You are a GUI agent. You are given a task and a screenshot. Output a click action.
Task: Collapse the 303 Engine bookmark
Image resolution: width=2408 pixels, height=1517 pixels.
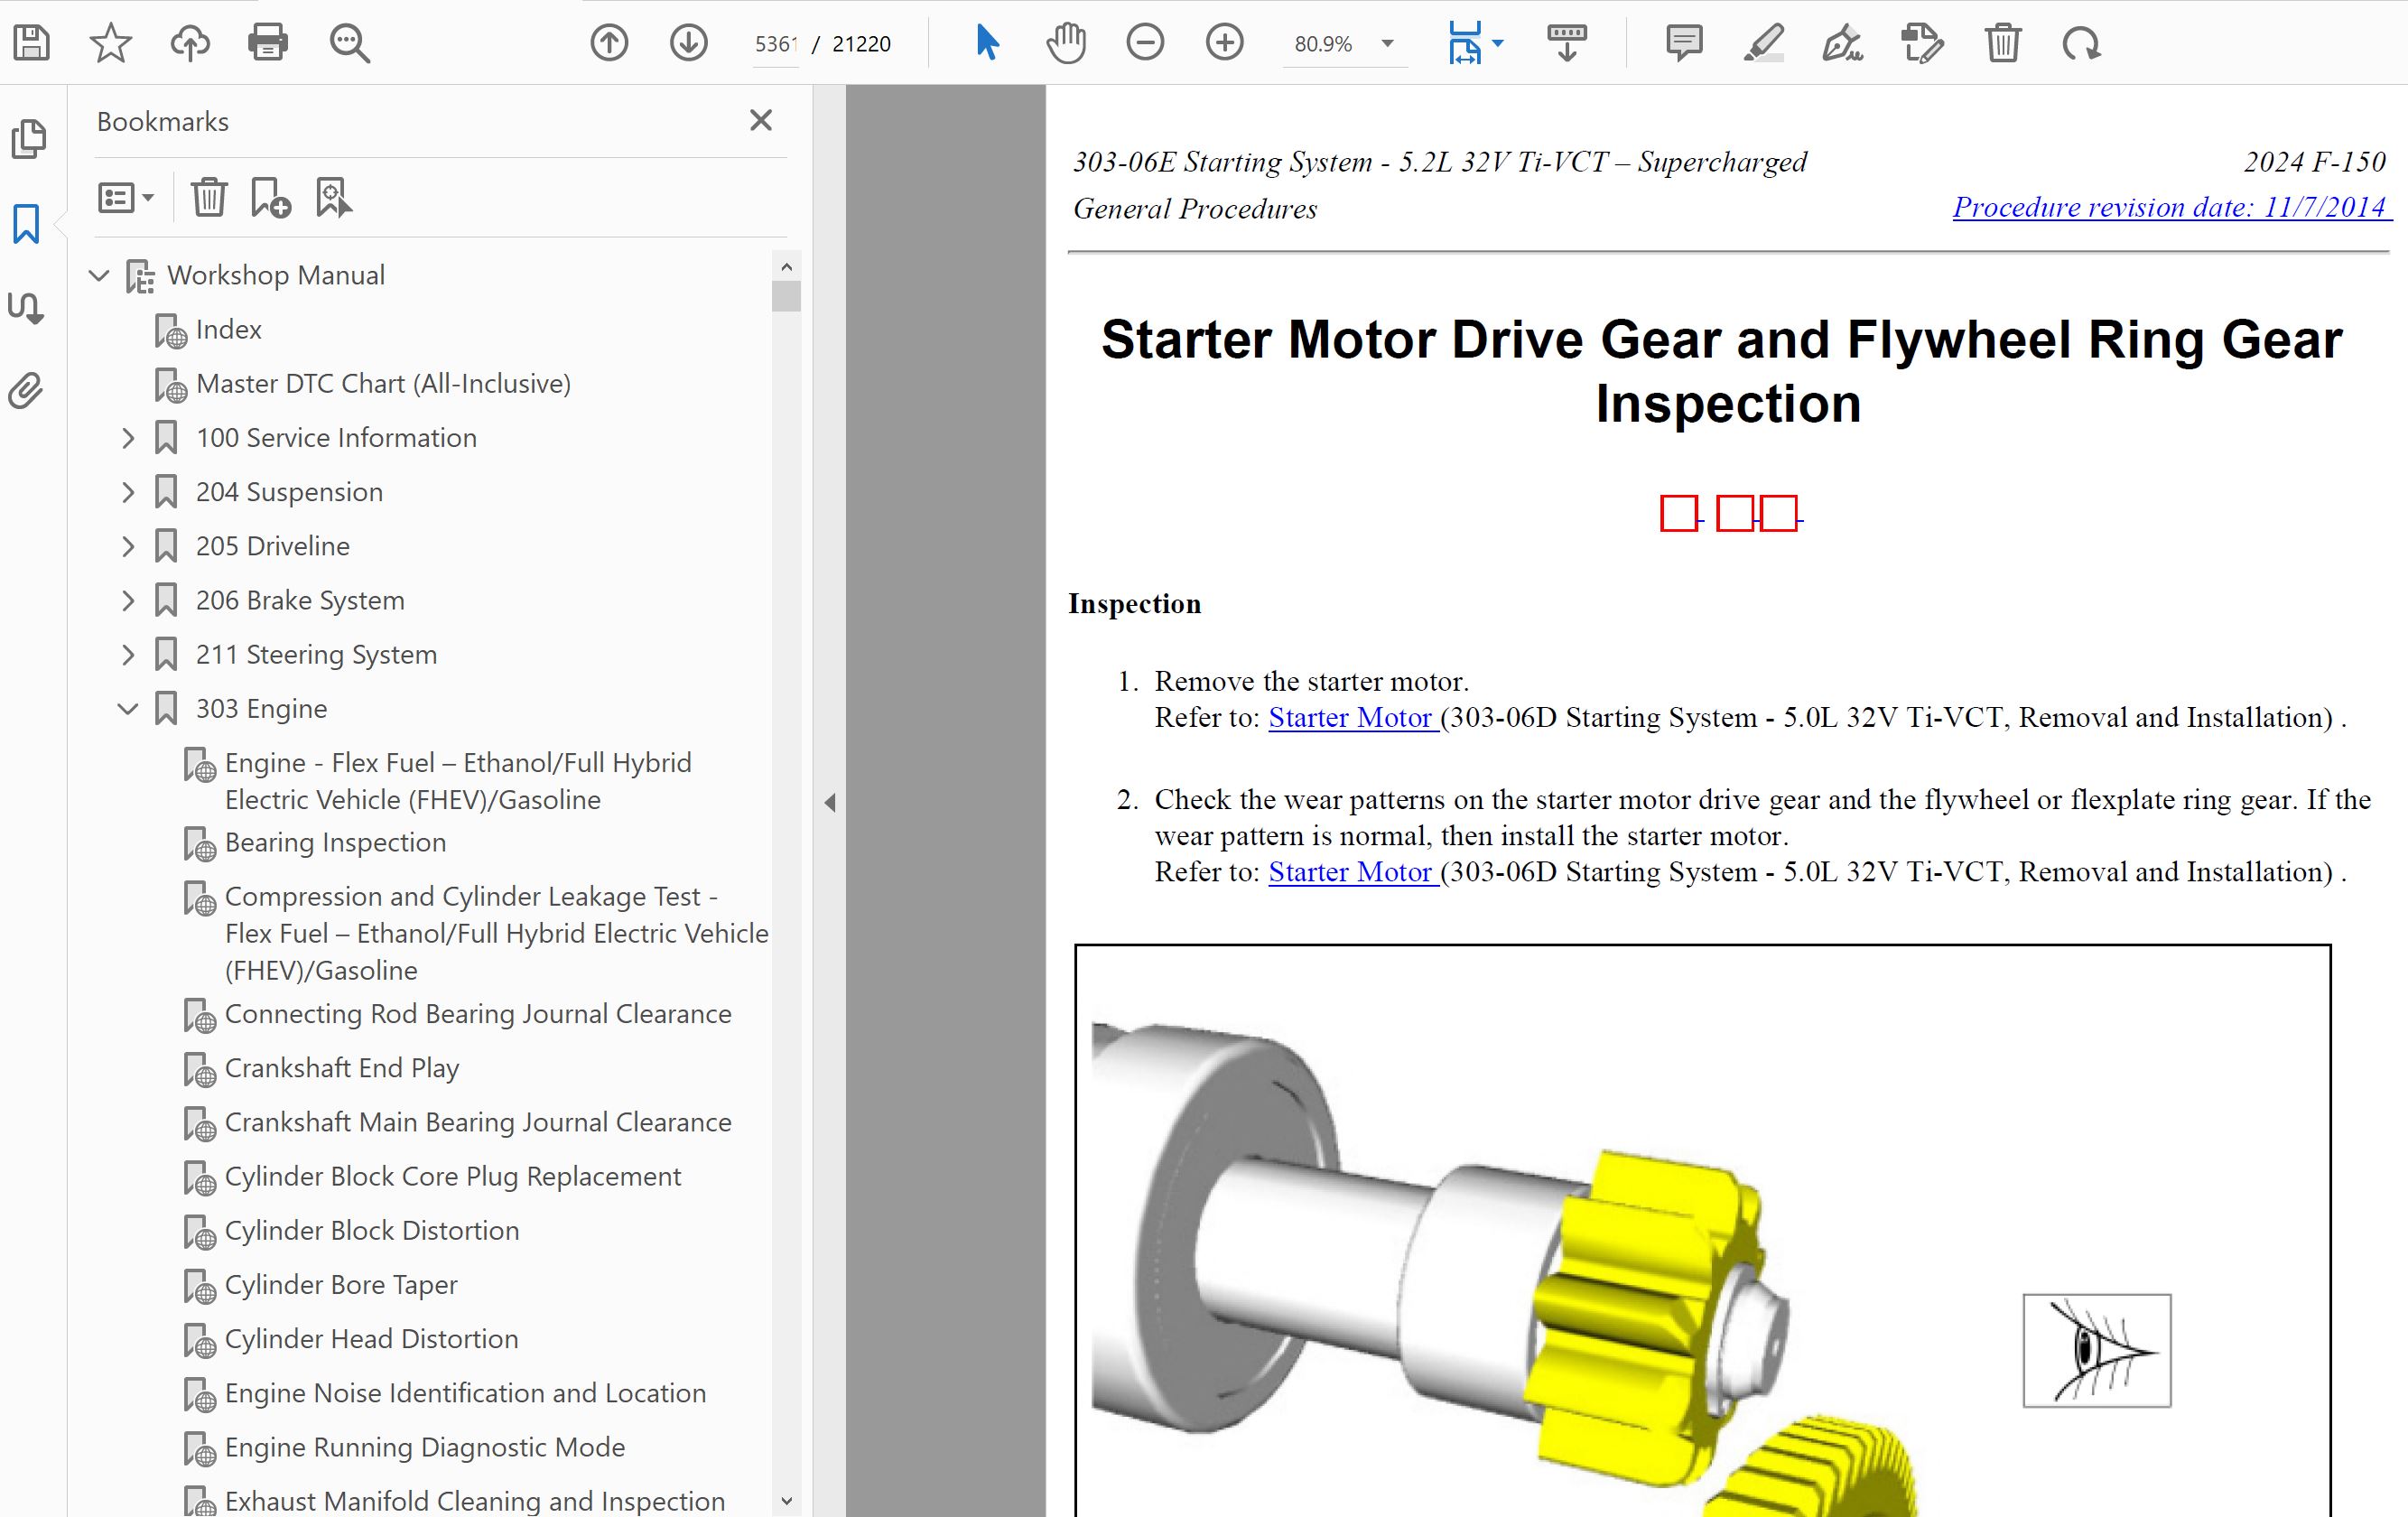point(128,709)
